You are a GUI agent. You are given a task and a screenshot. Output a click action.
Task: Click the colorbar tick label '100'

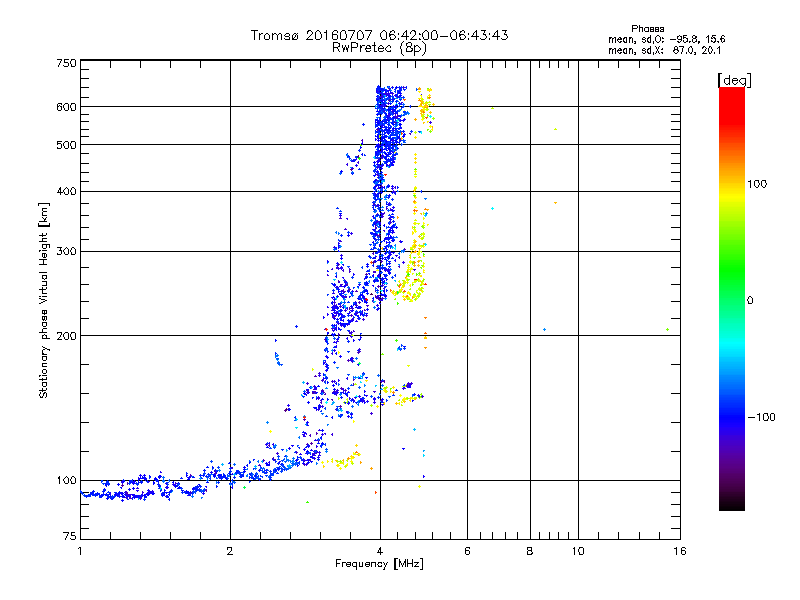click(x=757, y=184)
